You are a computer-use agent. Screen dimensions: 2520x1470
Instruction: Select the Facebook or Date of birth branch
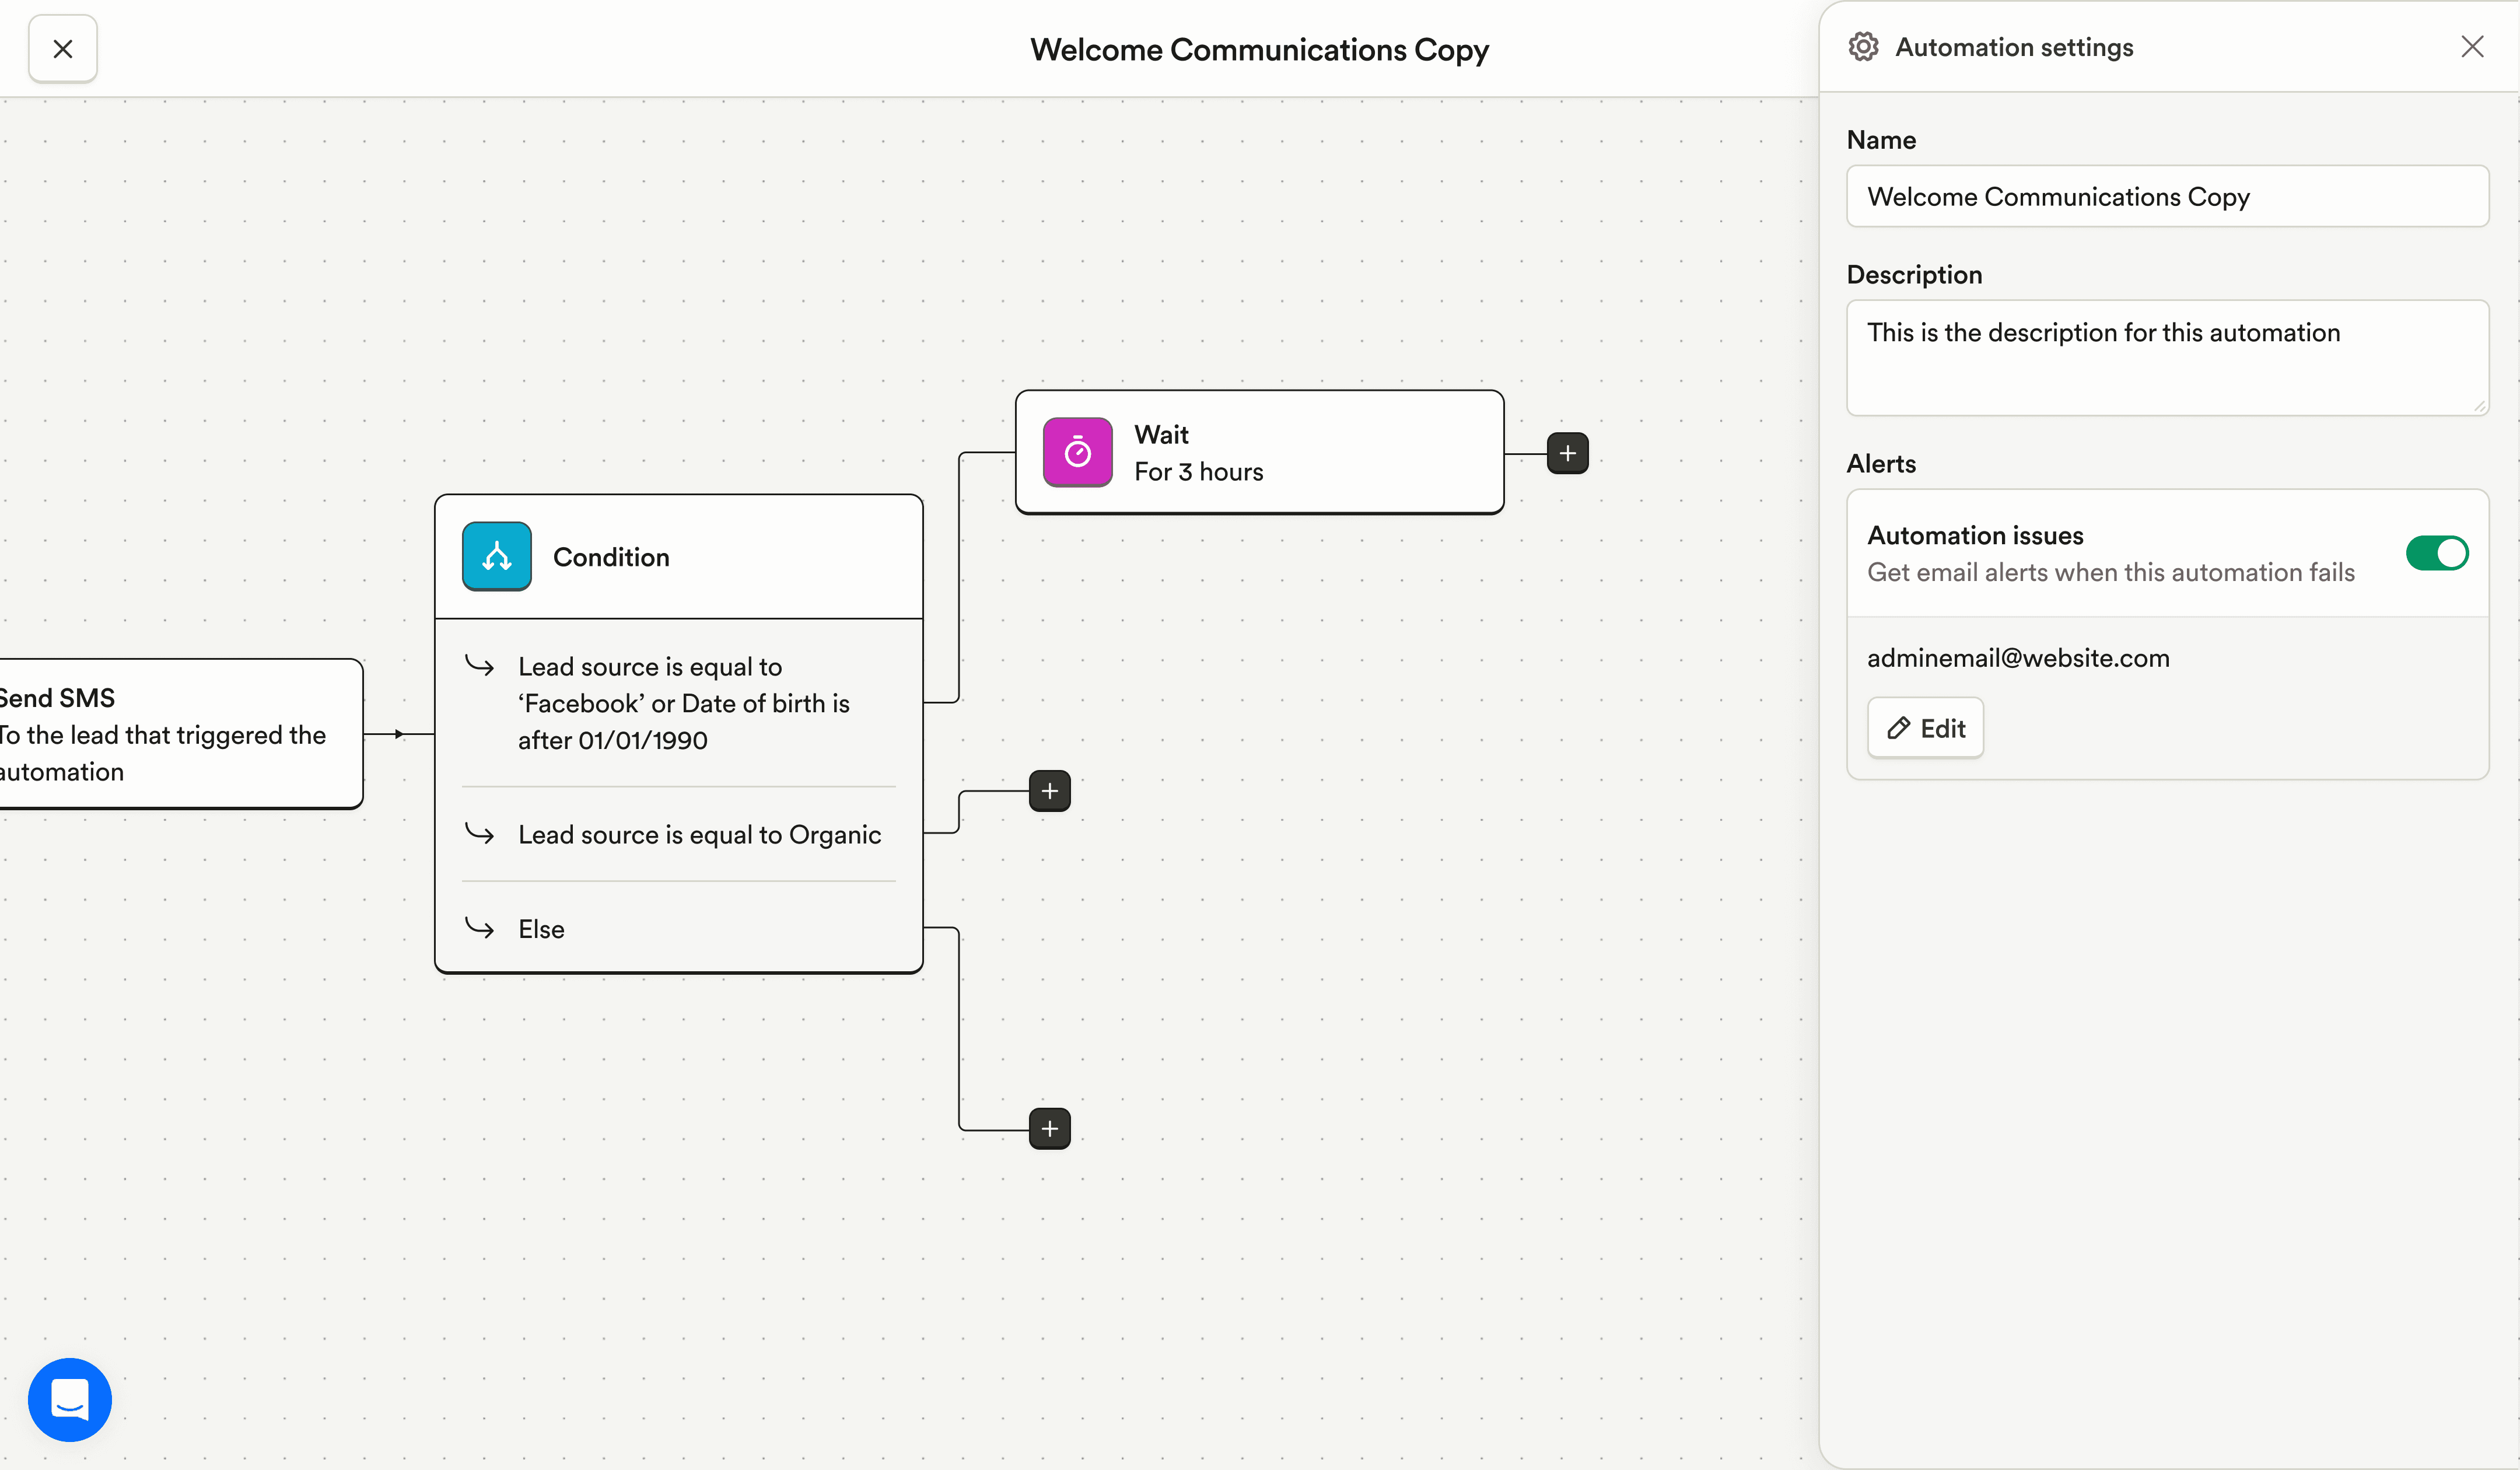point(683,703)
